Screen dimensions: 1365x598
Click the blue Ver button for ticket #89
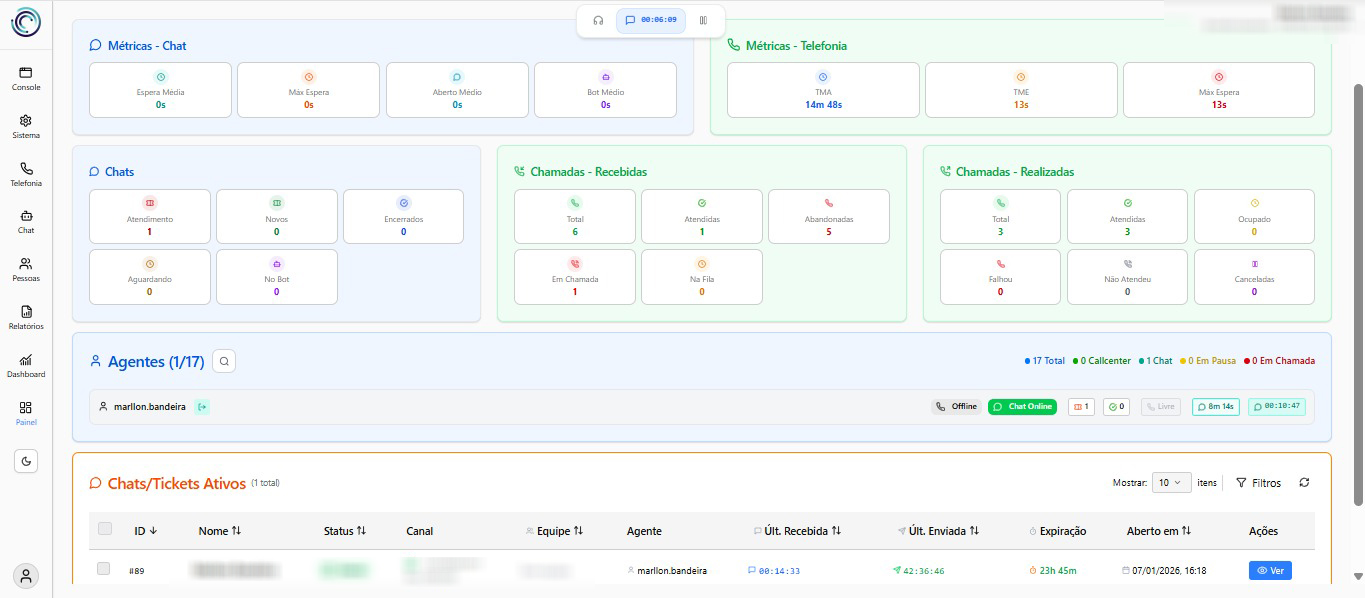click(1269, 570)
